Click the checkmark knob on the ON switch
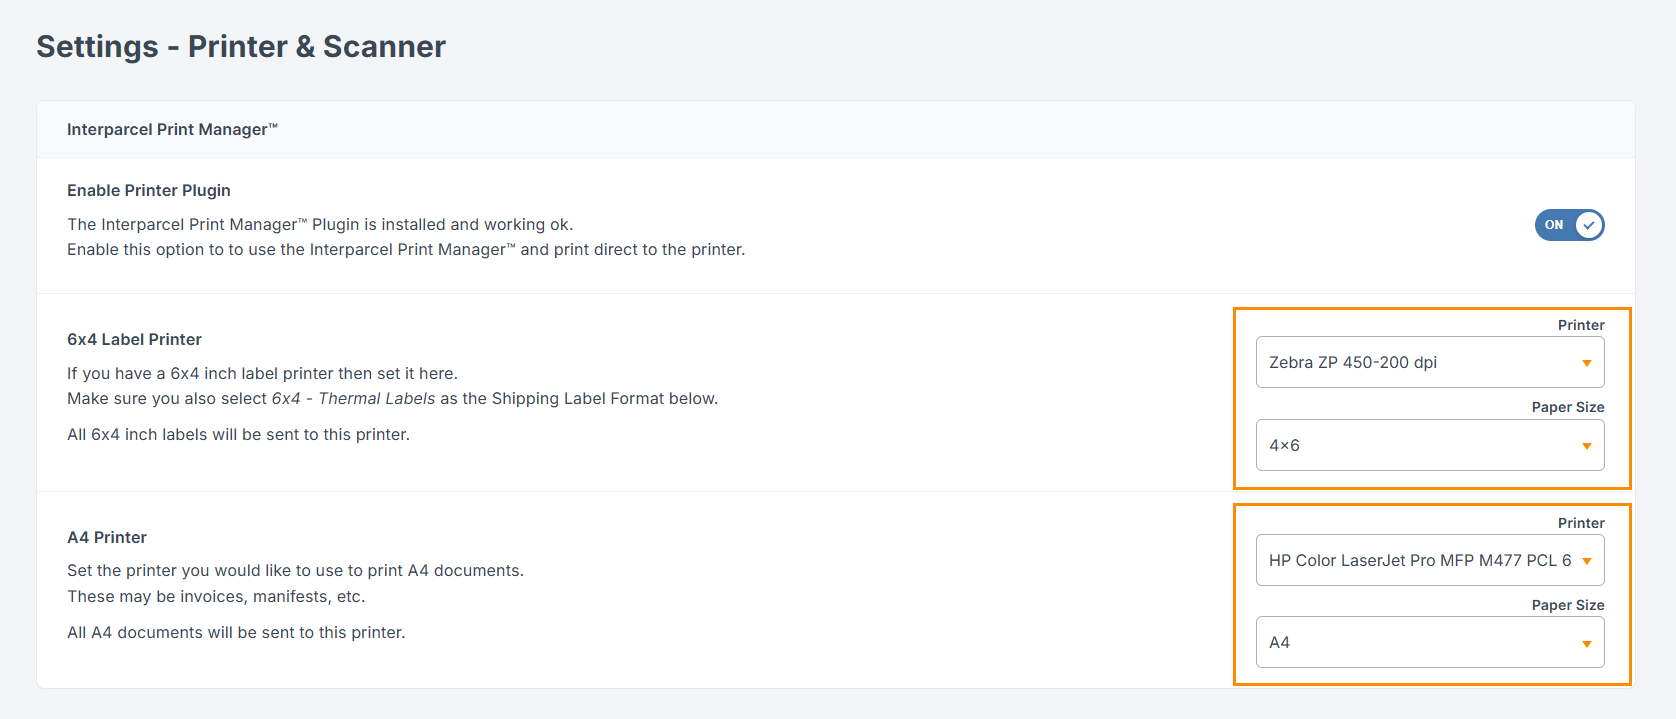The width and height of the screenshot is (1676, 719). [x=1588, y=225]
